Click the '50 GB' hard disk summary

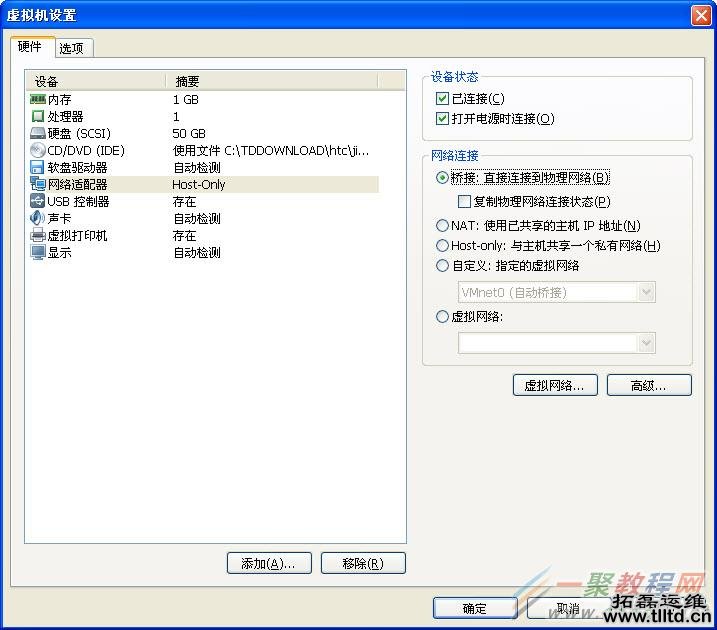tap(189, 133)
